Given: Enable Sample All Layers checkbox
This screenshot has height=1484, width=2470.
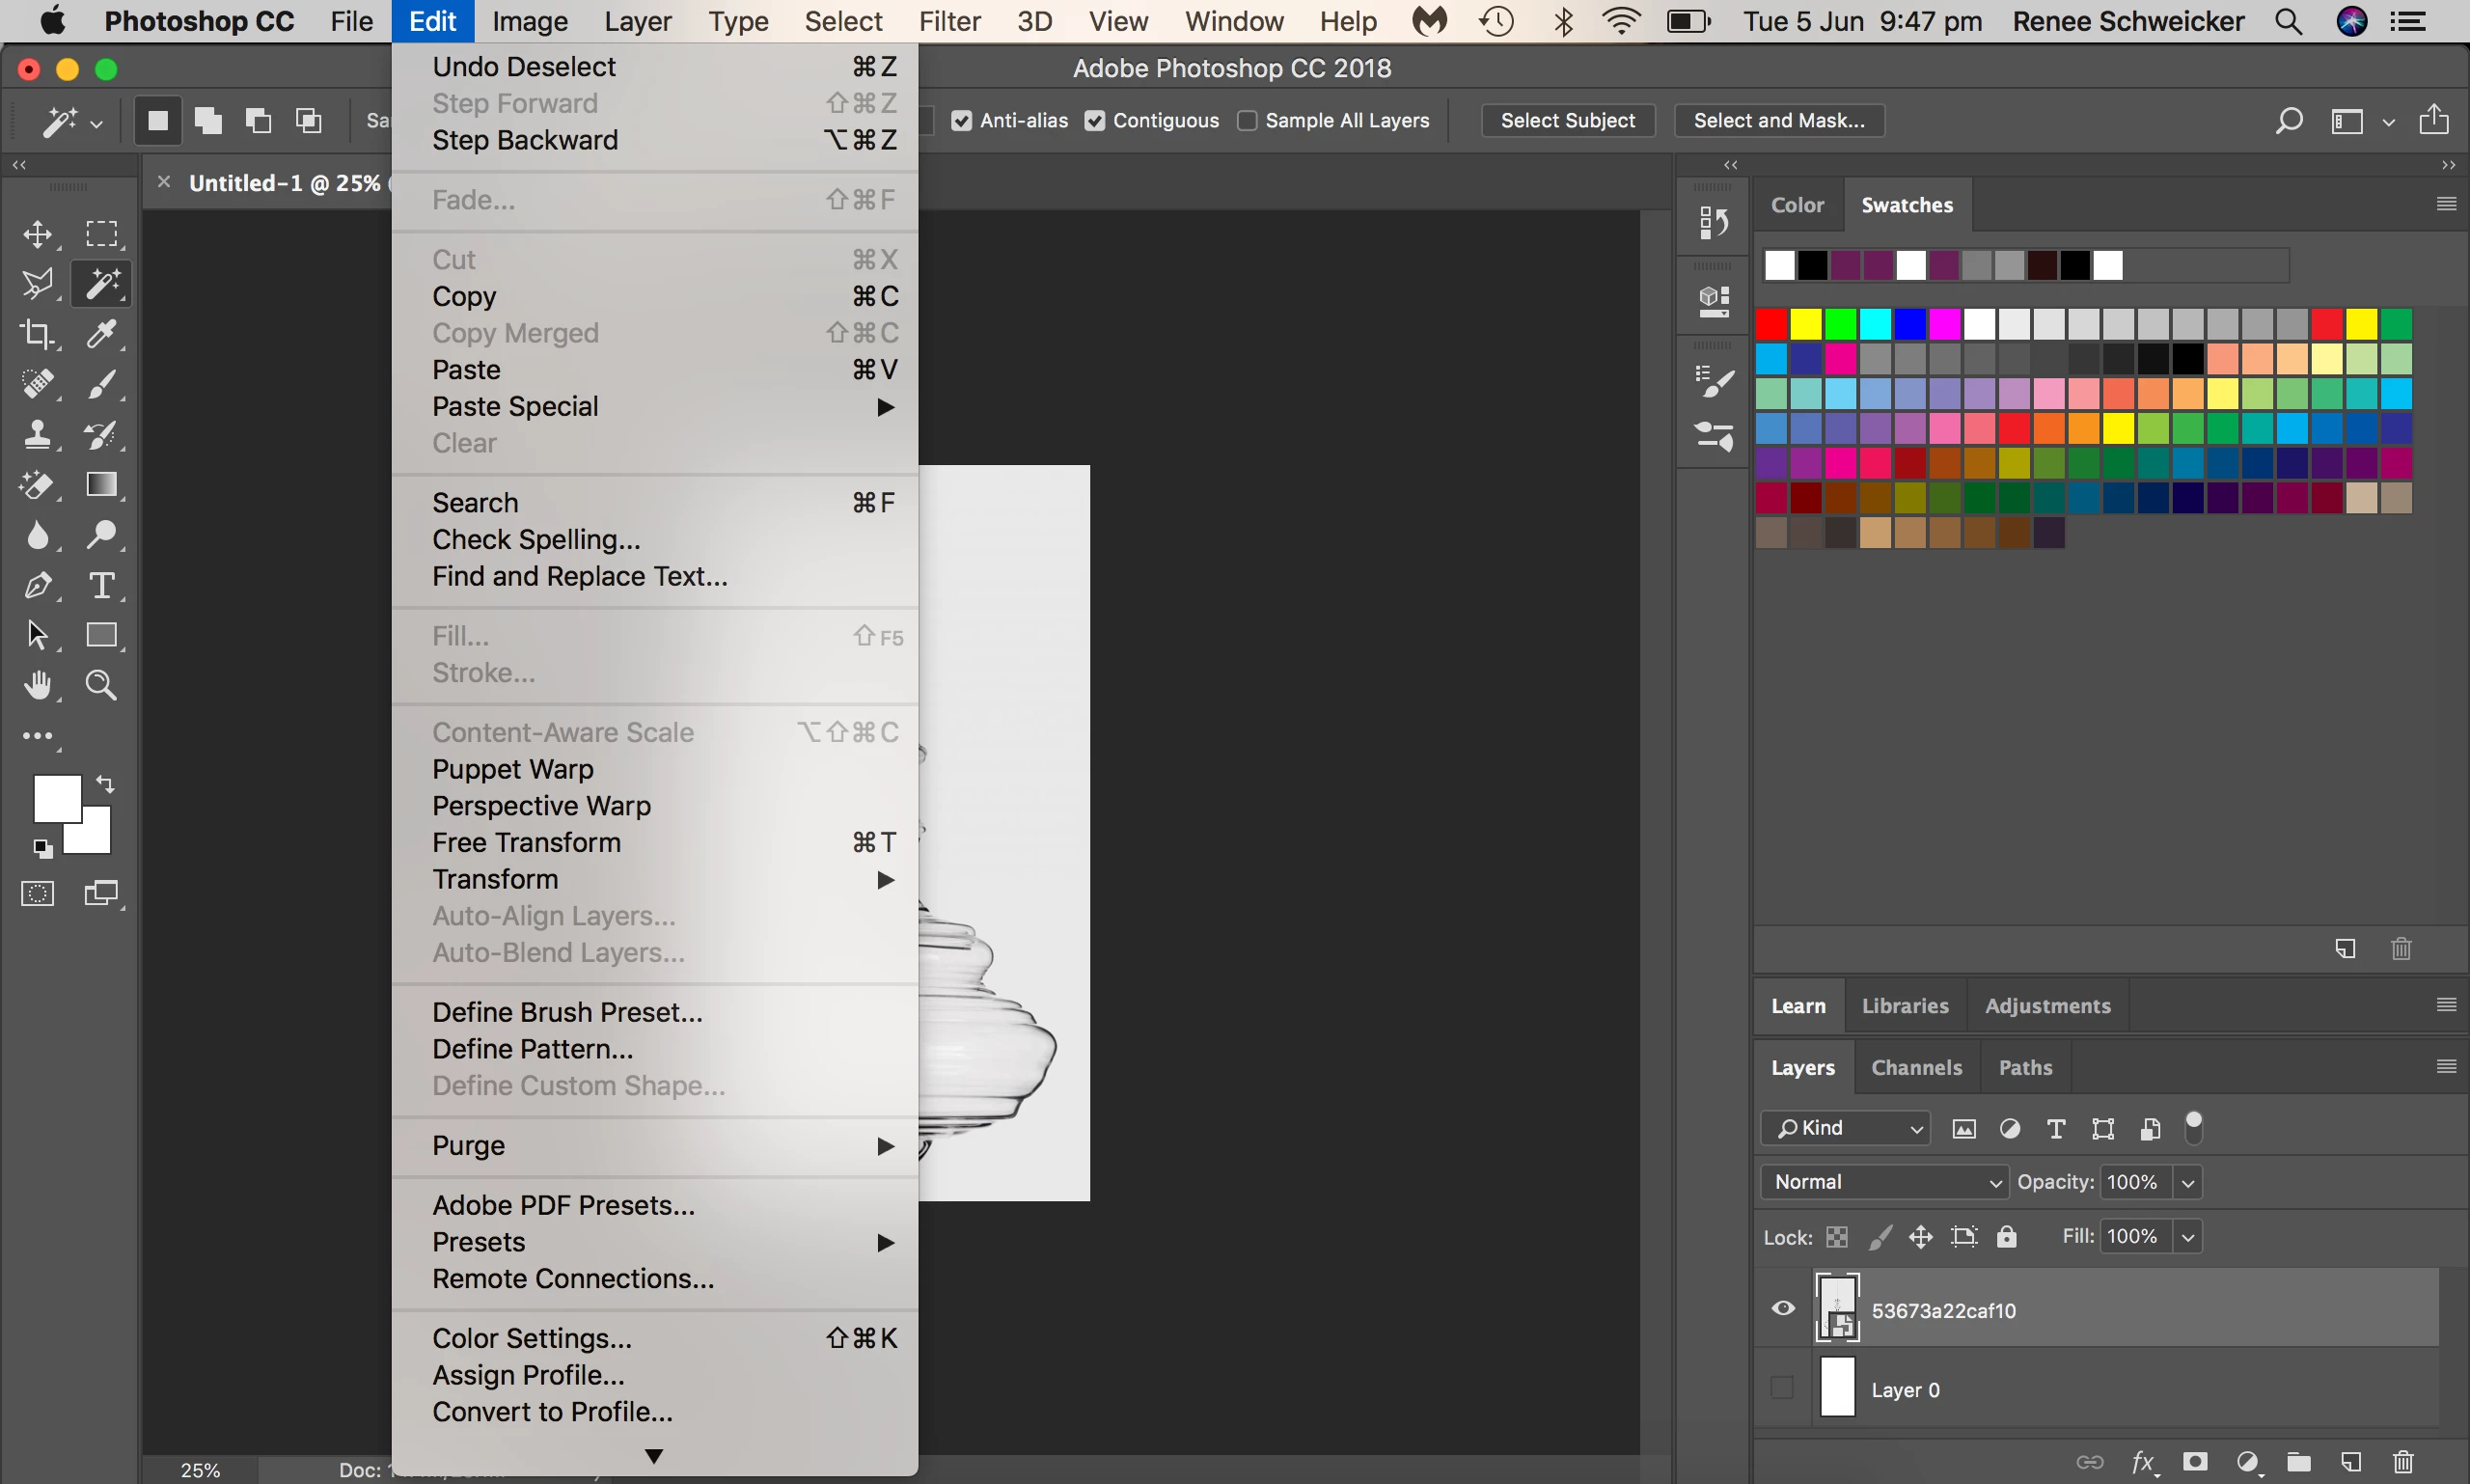Looking at the screenshot, I should tap(1247, 121).
